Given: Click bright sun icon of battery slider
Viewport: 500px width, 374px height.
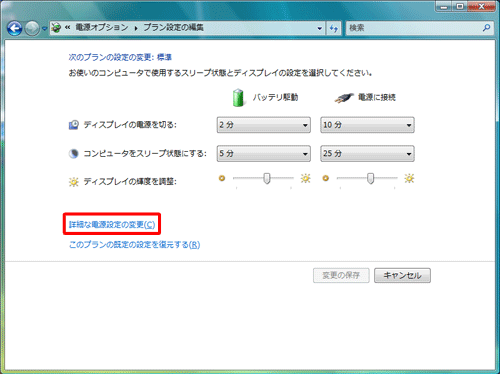Looking at the screenshot, I should pos(305,178).
